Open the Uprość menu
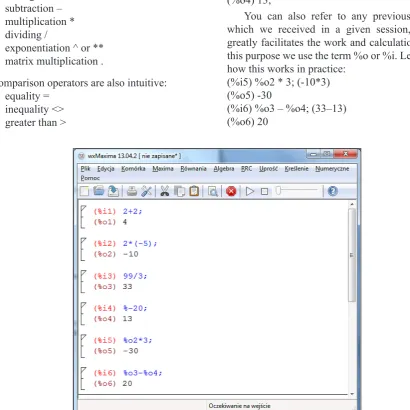410x410 pixels. pyautogui.click(x=268, y=169)
